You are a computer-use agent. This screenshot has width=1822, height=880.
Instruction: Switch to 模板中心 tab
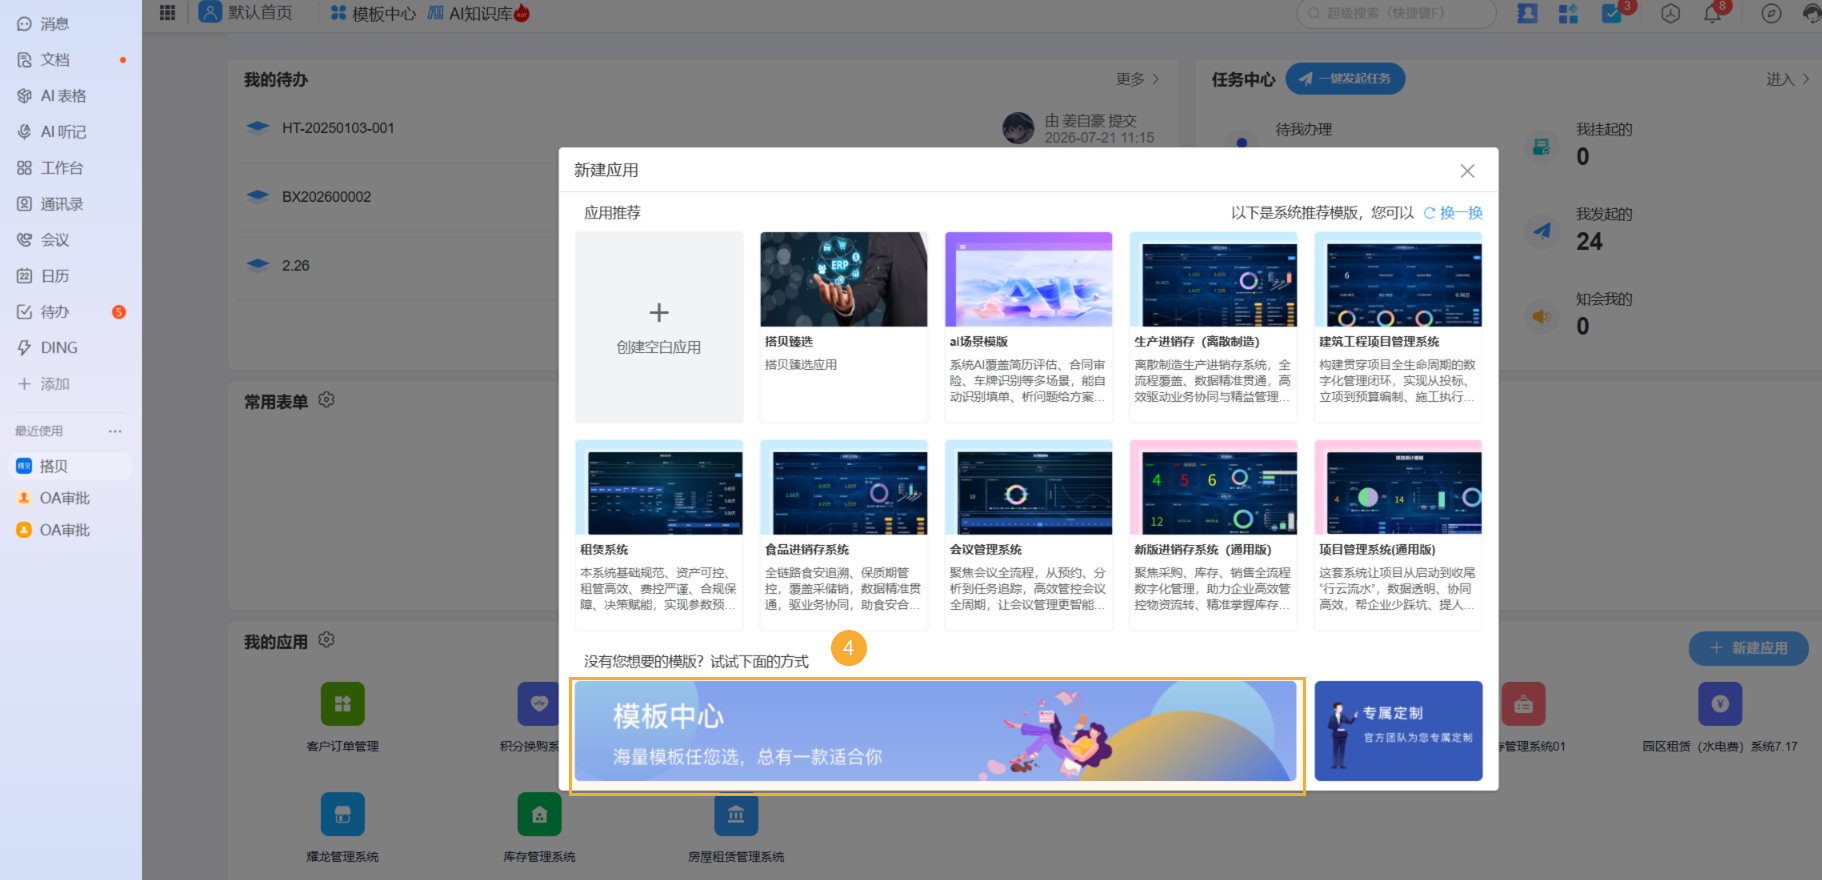373,14
